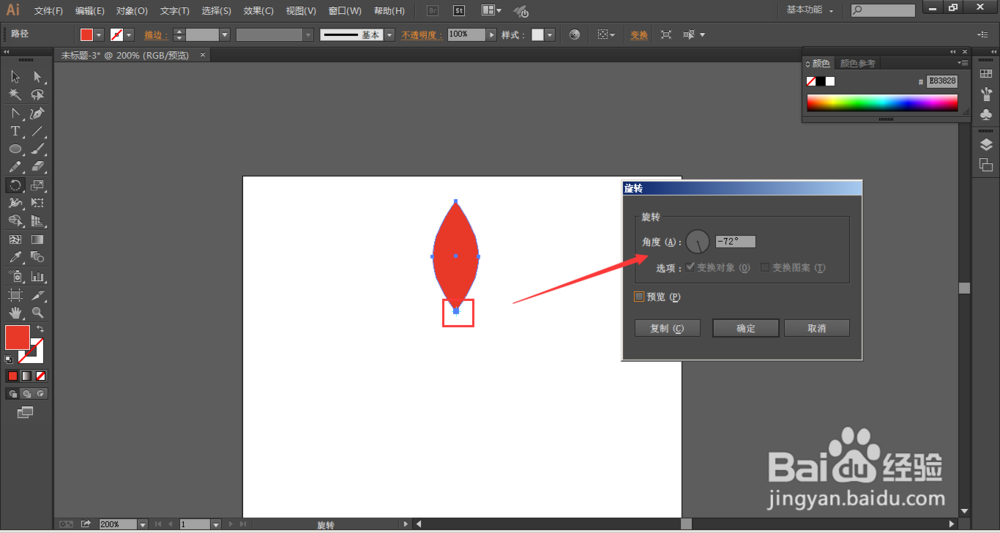Swap fill and stroke colors

40,329
